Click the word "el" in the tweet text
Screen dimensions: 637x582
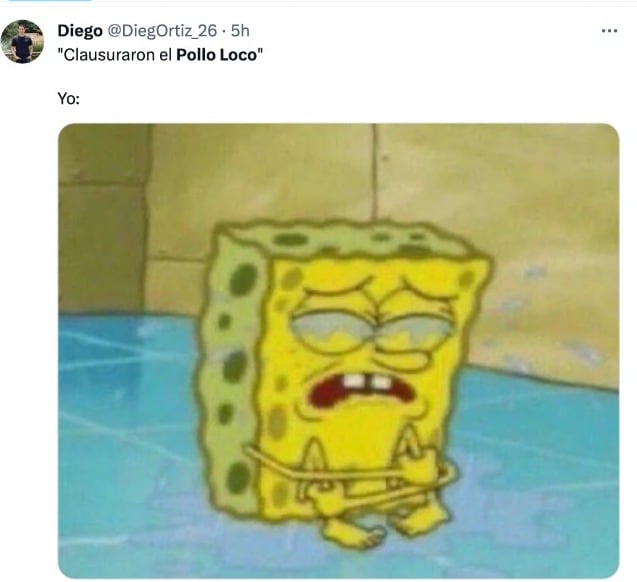165,55
